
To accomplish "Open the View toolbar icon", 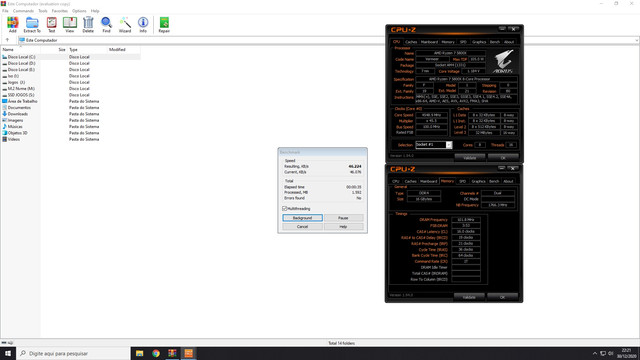I will point(70,23).
